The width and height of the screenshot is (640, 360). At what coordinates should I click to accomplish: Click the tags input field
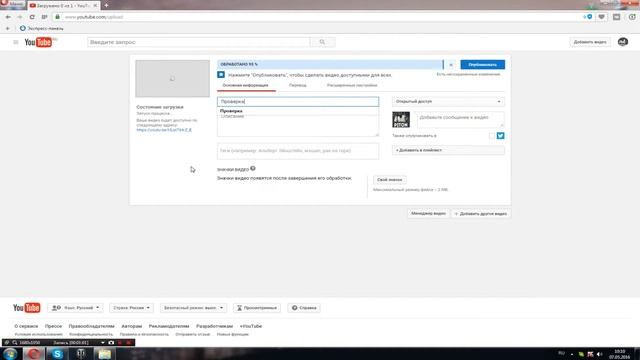tap(298, 151)
